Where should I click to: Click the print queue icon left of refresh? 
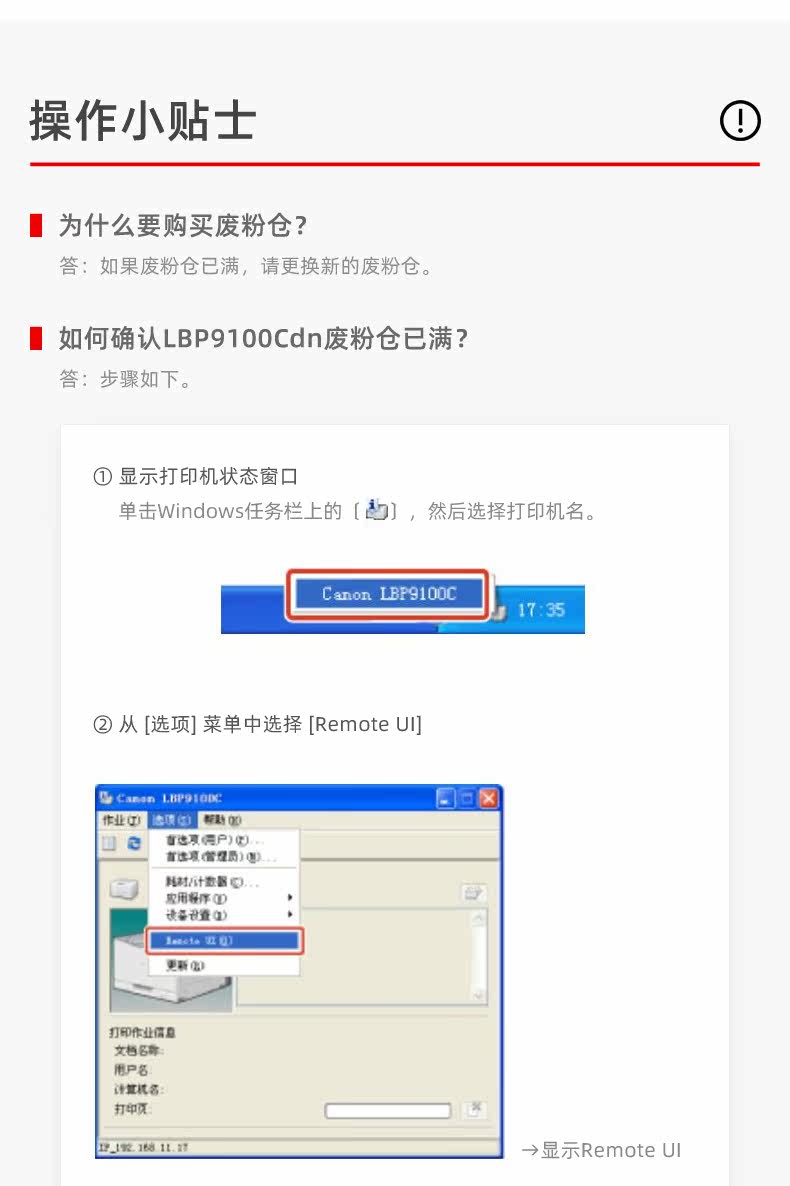(110, 843)
